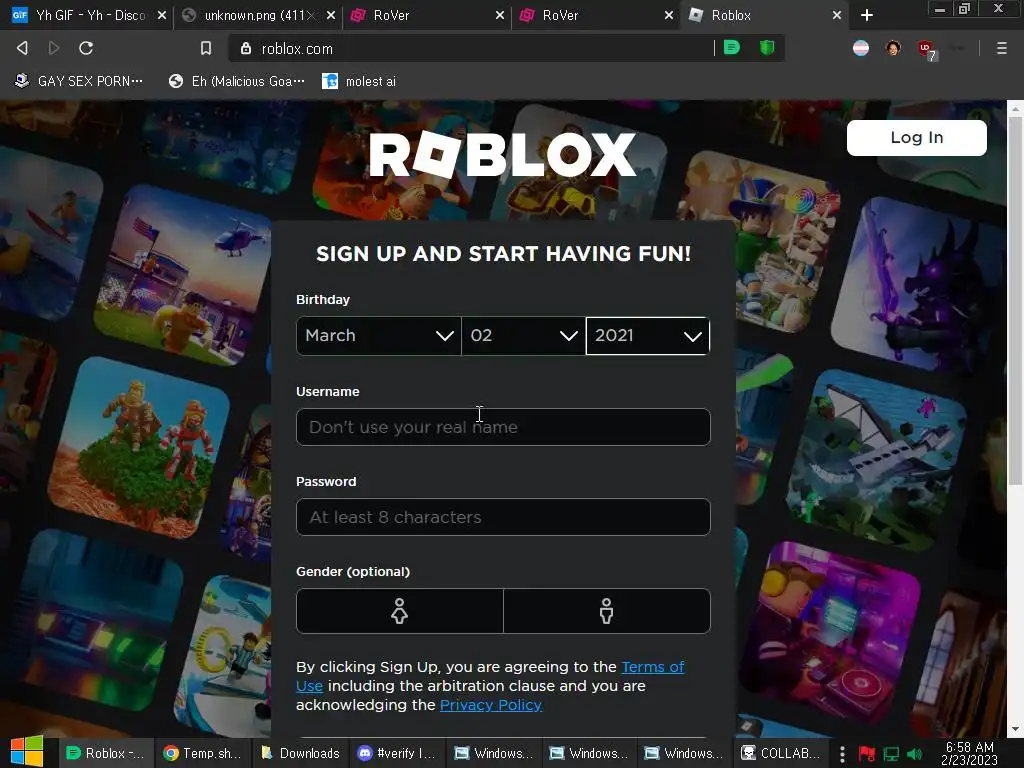Click the green shield icon in address bar
This screenshot has height=768, width=1024.
767,48
